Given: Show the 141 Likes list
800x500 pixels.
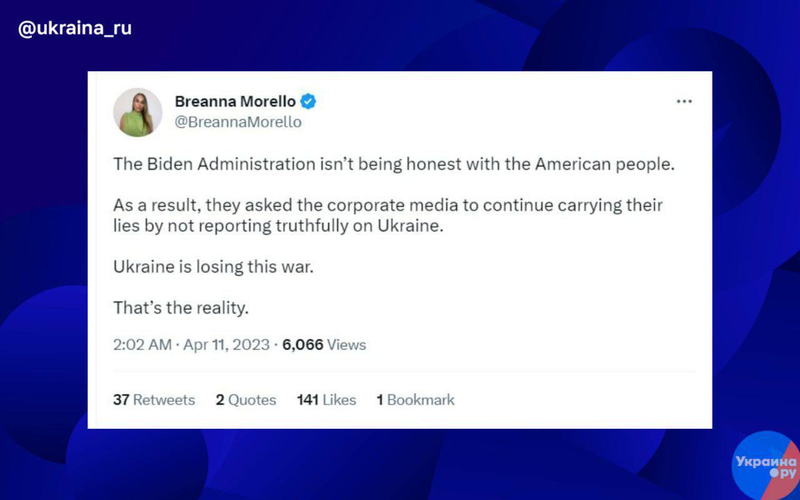Looking at the screenshot, I should (x=326, y=400).
